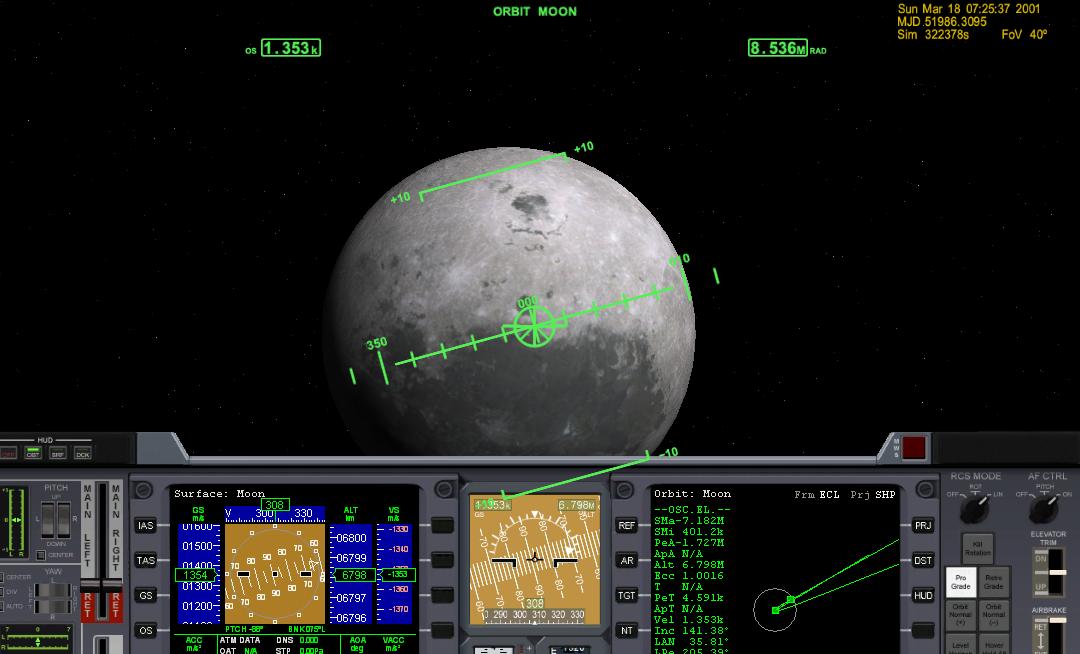This screenshot has height=654, width=1080.
Task: Turn the RCS MODE rotary dial
Action: 973,509
